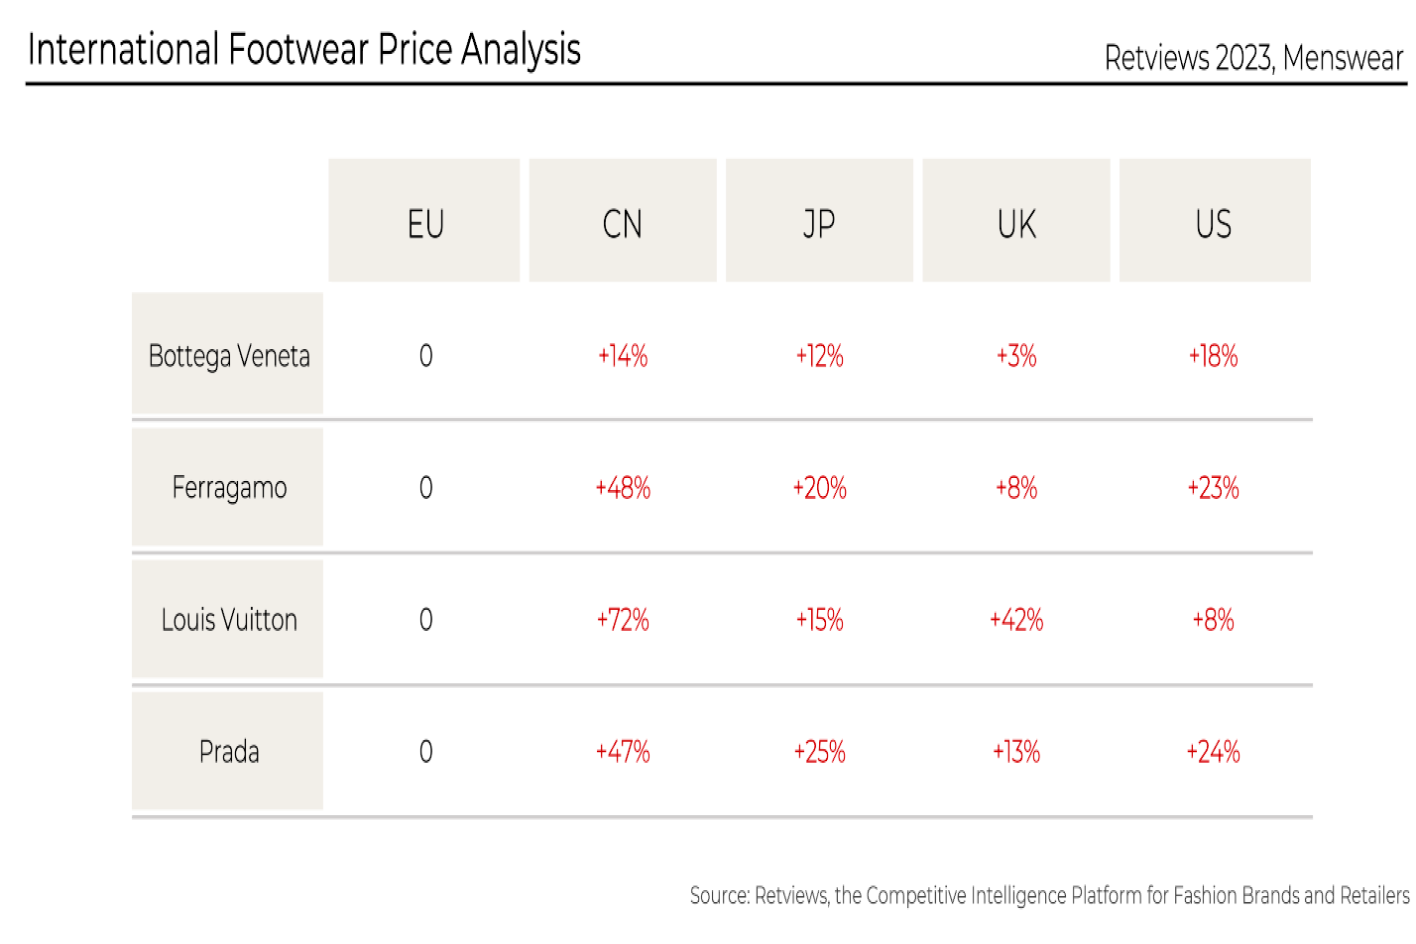1416x944 pixels.
Task: Click the Ferragamo row label
Action: (x=228, y=487)
